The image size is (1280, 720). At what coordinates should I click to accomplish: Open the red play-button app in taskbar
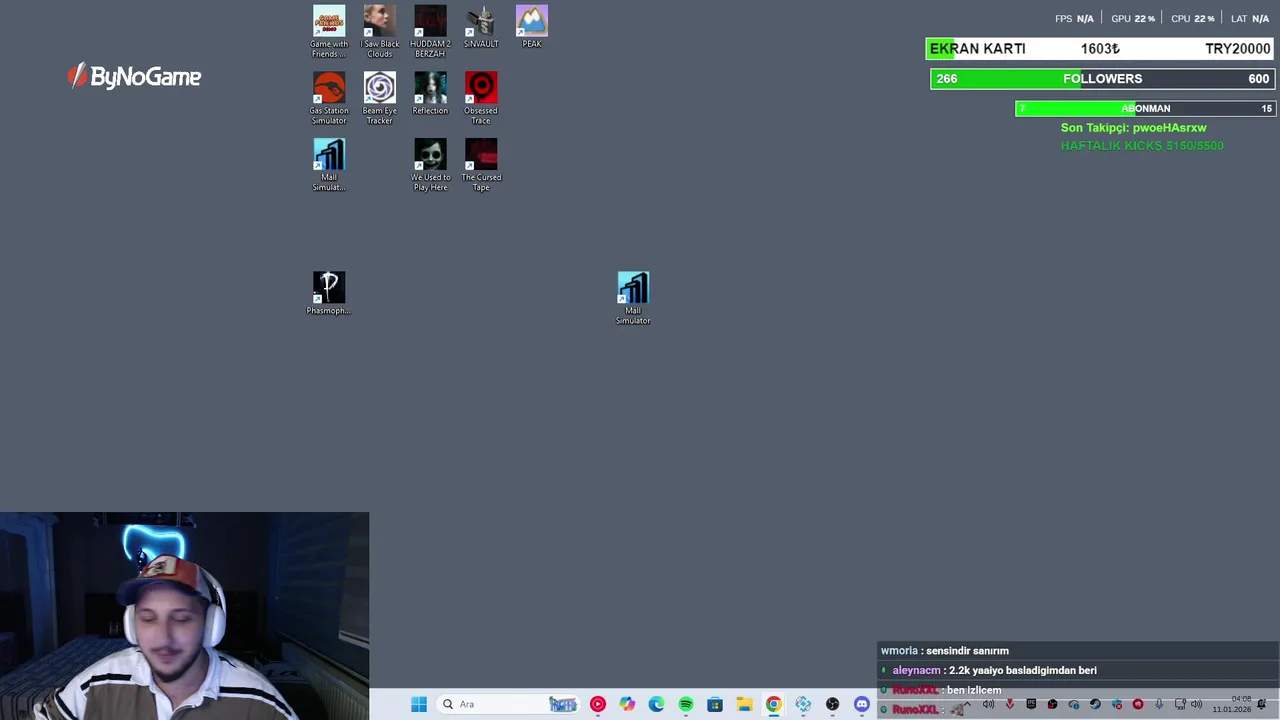point(598,704)
